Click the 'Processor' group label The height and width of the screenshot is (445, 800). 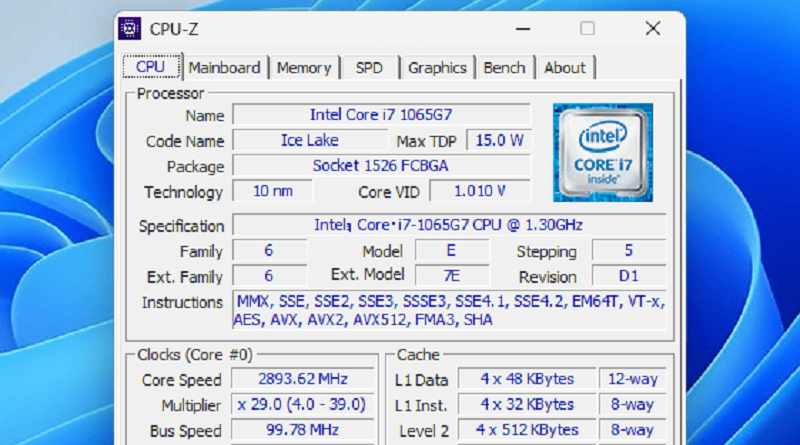(x=170, y=93)
